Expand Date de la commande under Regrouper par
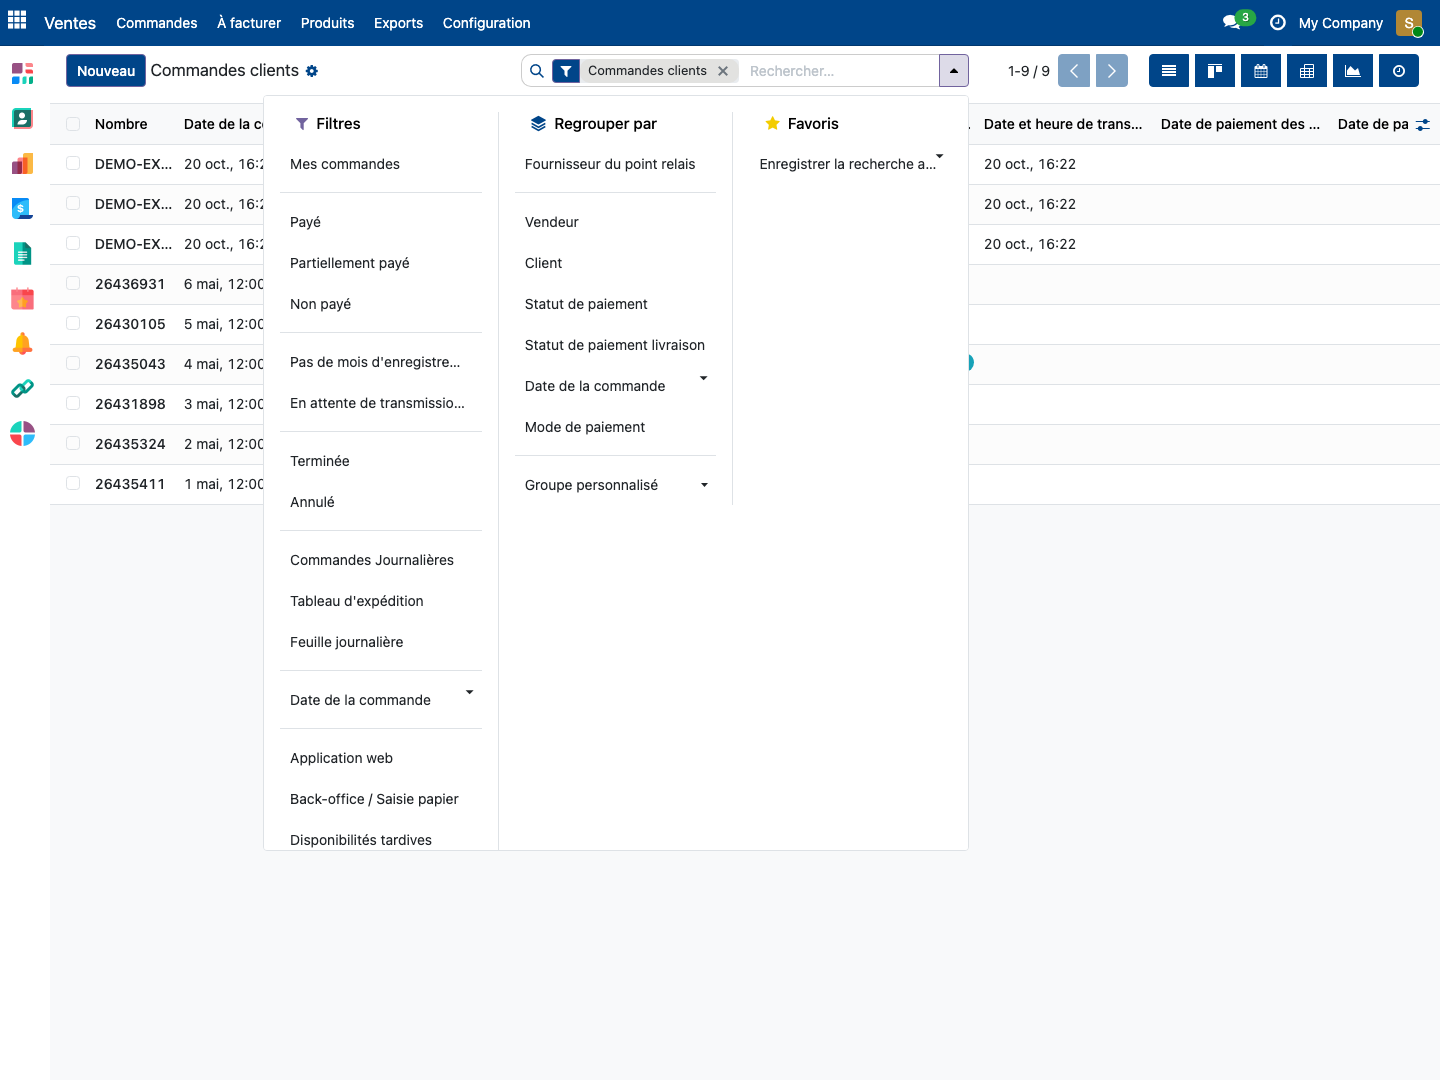This screenshot has width=1440, height=1080. click(615, 386)
